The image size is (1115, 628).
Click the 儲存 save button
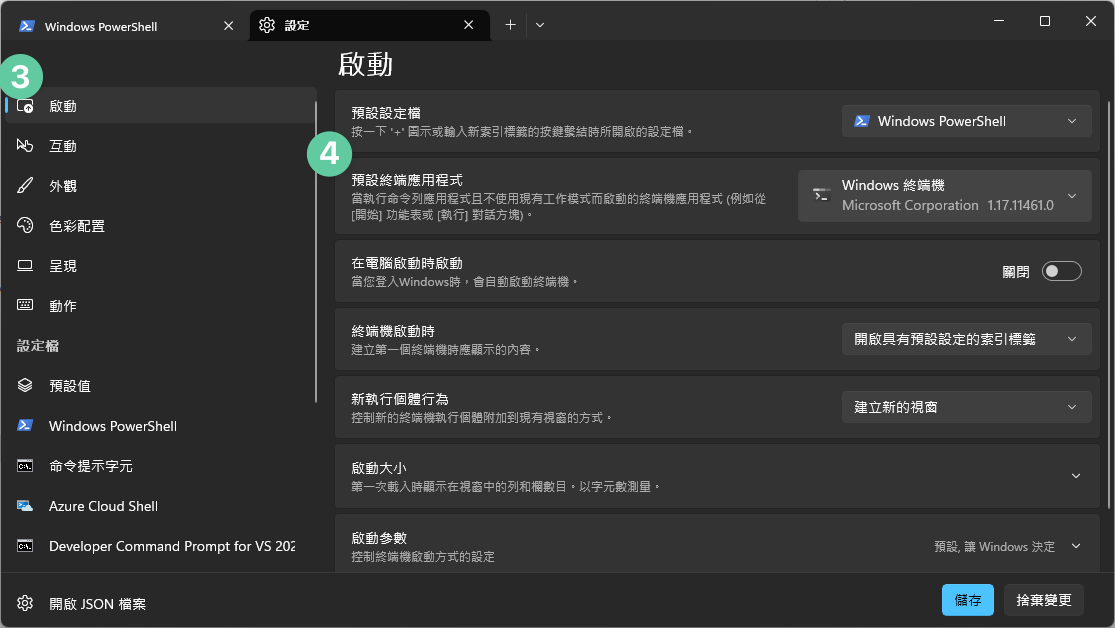click(967, 599)
